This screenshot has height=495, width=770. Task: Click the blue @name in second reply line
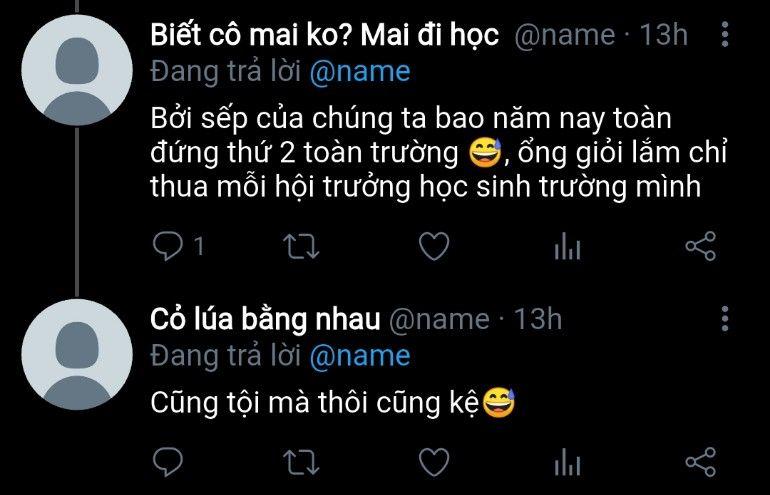pyautogui.click(x=360, y=356)
